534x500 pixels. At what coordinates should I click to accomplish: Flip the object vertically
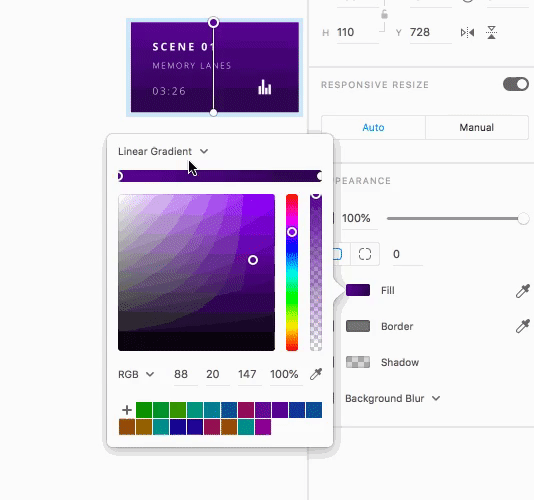tap(491, 33)
